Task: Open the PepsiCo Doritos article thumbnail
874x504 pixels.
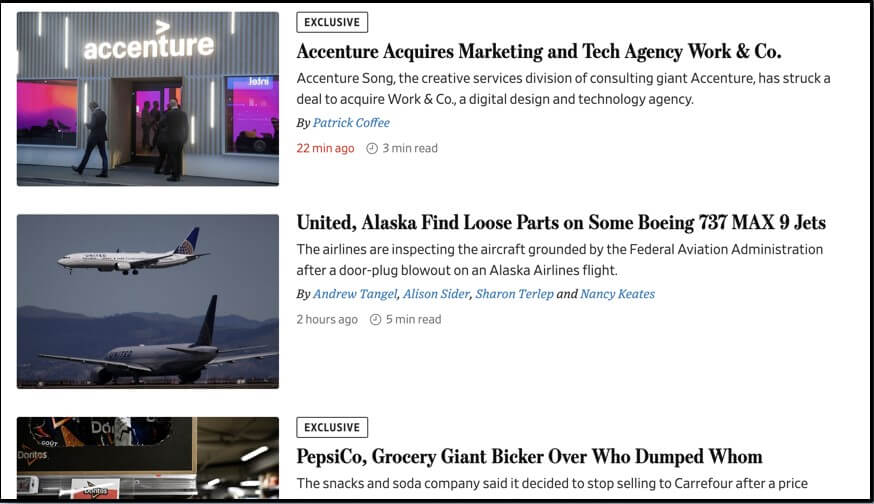Action: pos(148,458)
